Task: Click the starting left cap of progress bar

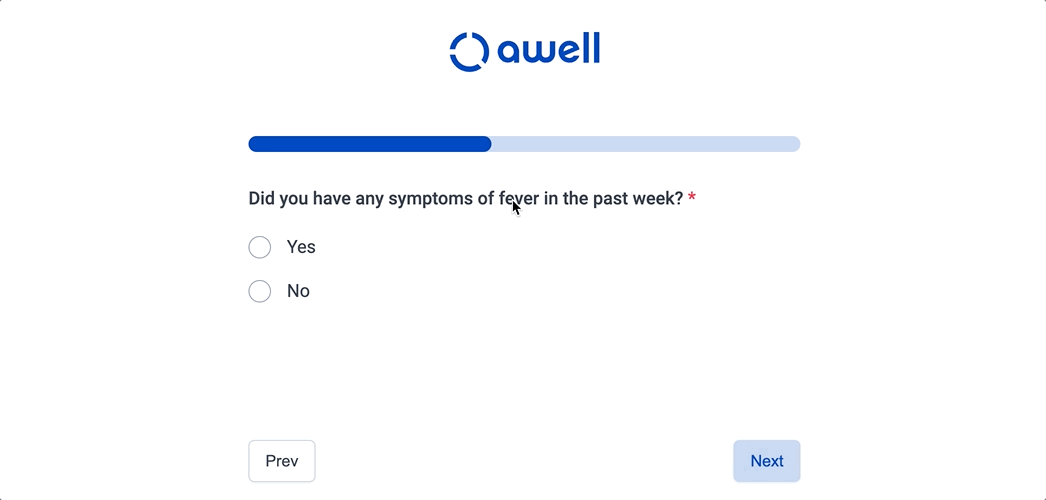Action: tap(254, 144)
